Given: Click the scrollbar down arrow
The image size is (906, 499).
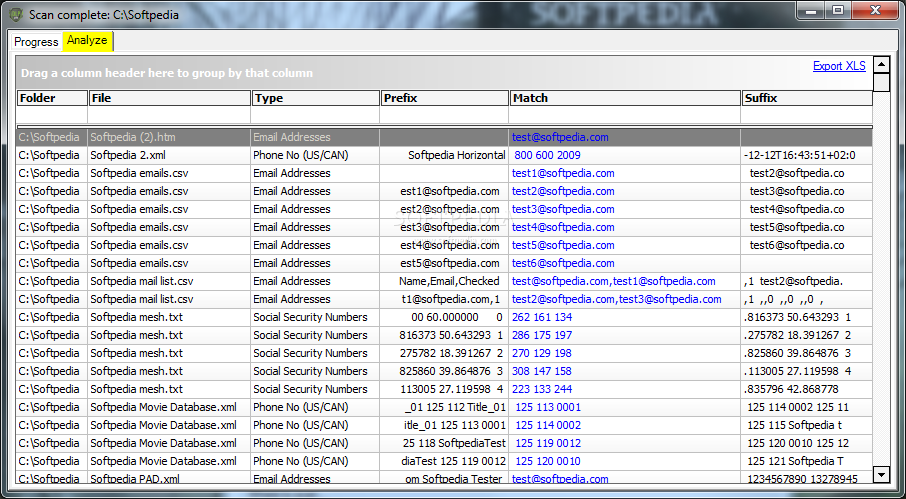Looking at the screenshot, I should point(881,475).
